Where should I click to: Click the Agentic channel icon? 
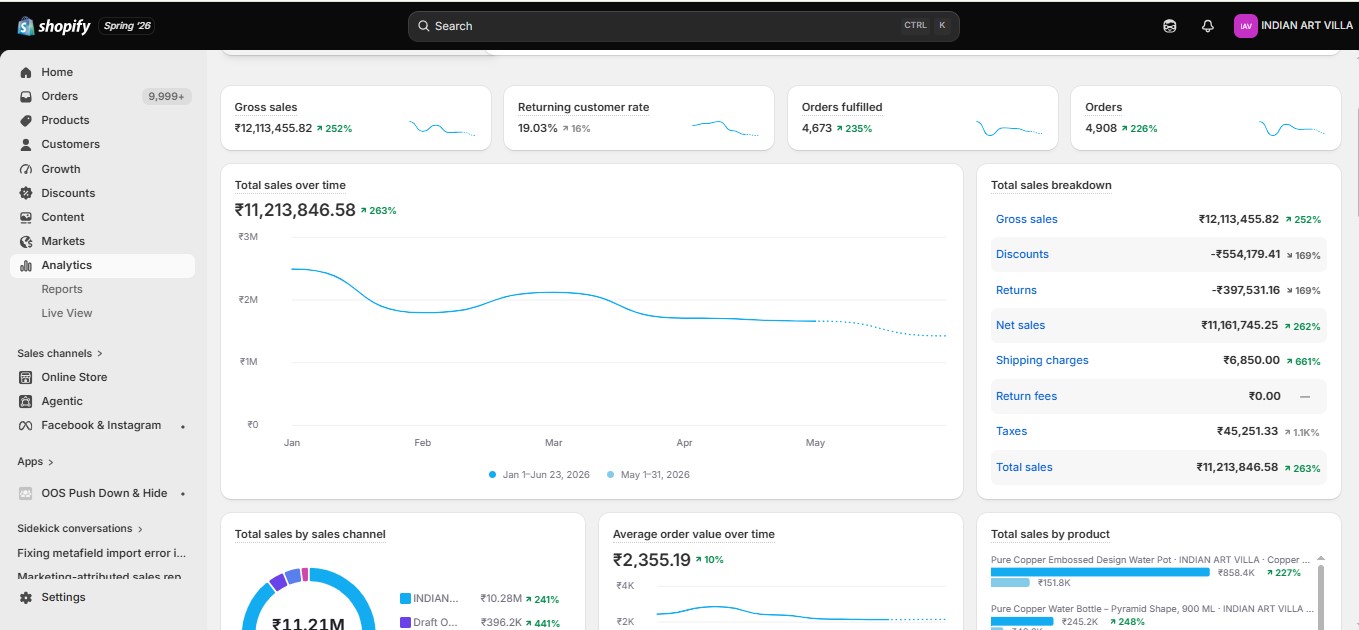pyautogui.click(x=26, y=401)
